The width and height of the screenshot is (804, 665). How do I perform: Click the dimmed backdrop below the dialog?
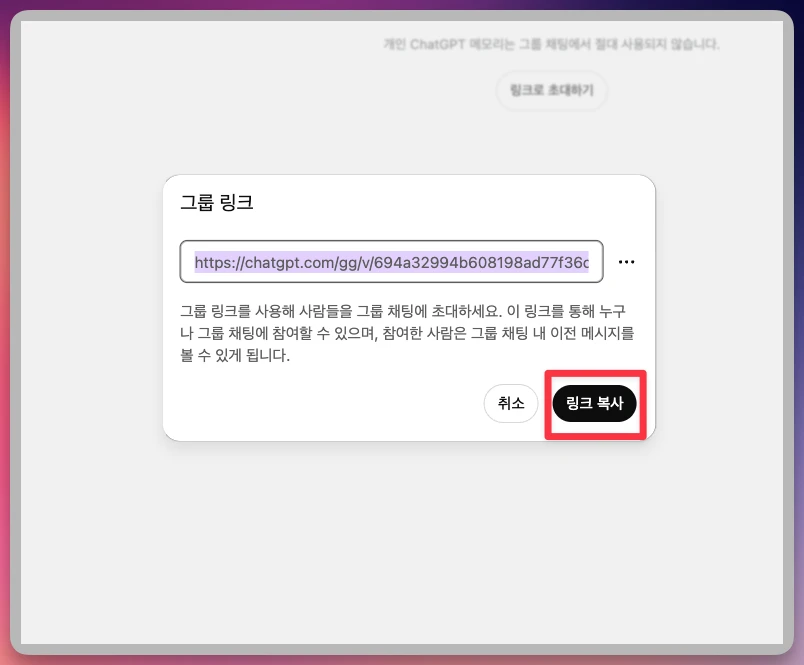point(400,540)
